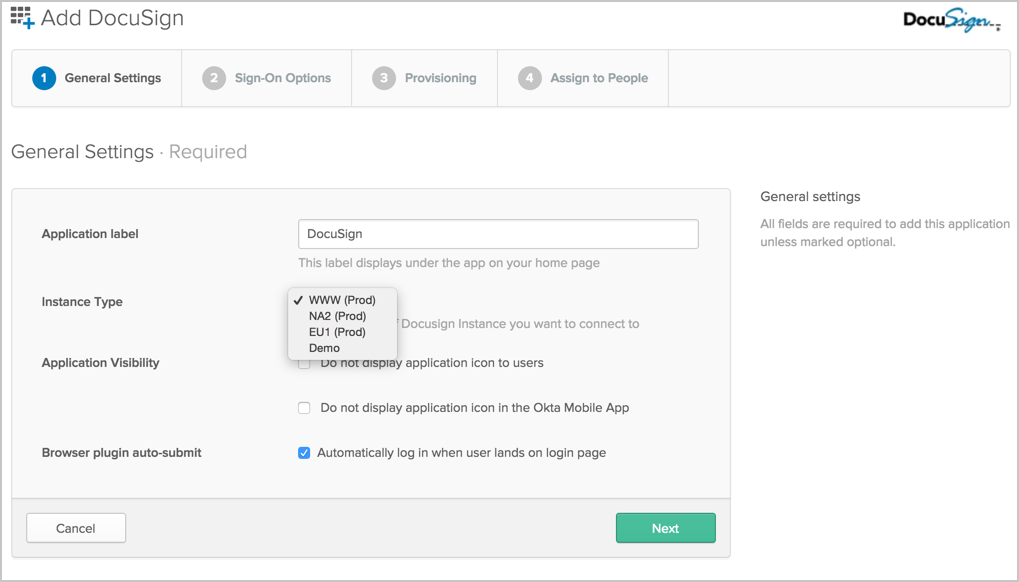Screen dimensions: 1019x582
Task: Go to Assign to People tab
Action: point(598,78)
